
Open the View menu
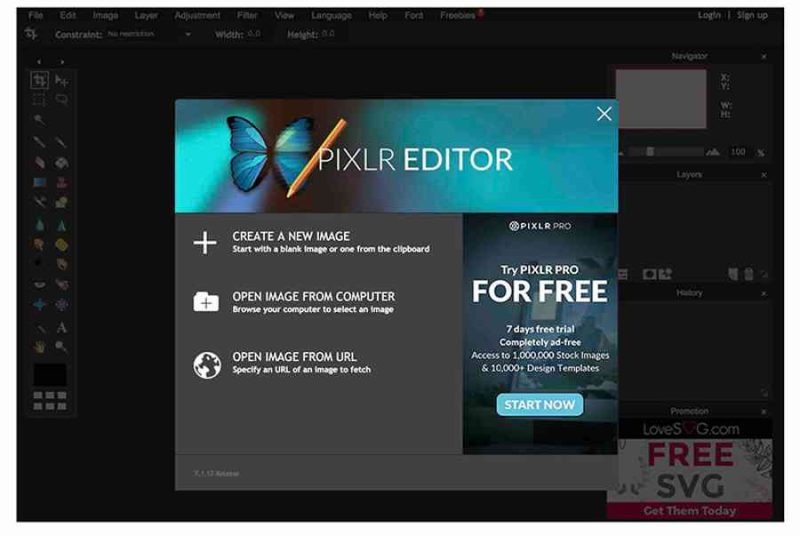(x=284, y=15)
